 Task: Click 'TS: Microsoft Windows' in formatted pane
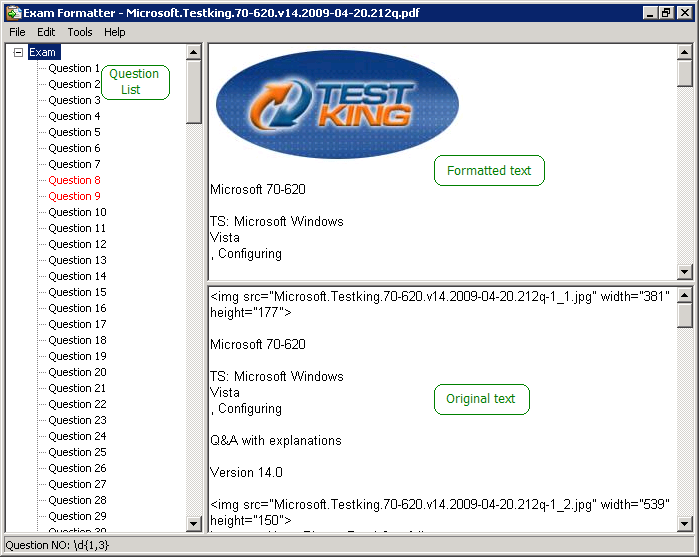pos(276,222)
